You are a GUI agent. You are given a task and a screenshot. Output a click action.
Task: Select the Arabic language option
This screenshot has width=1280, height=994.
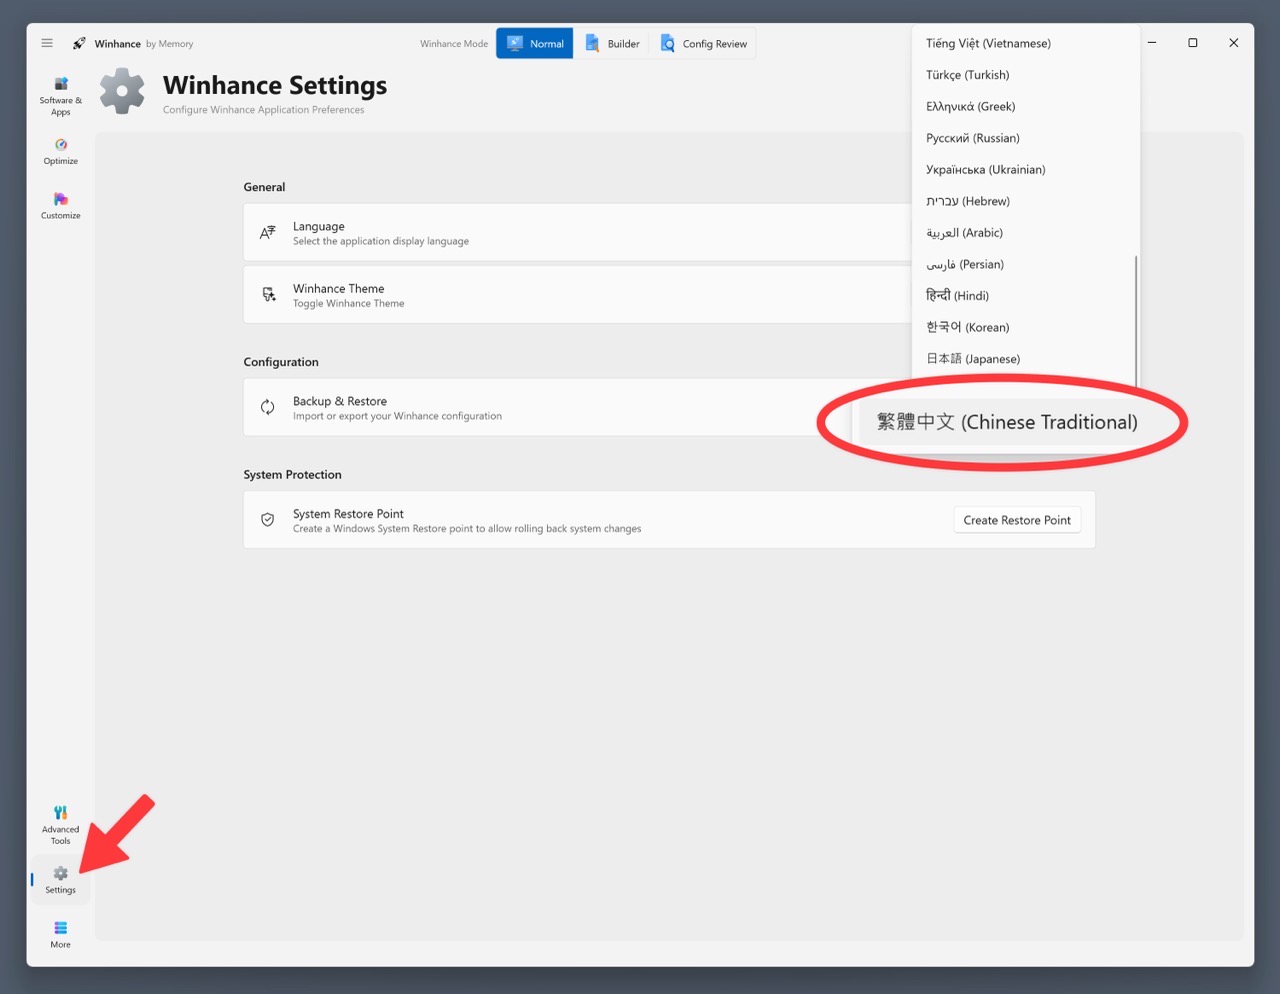click(1025, 233)
